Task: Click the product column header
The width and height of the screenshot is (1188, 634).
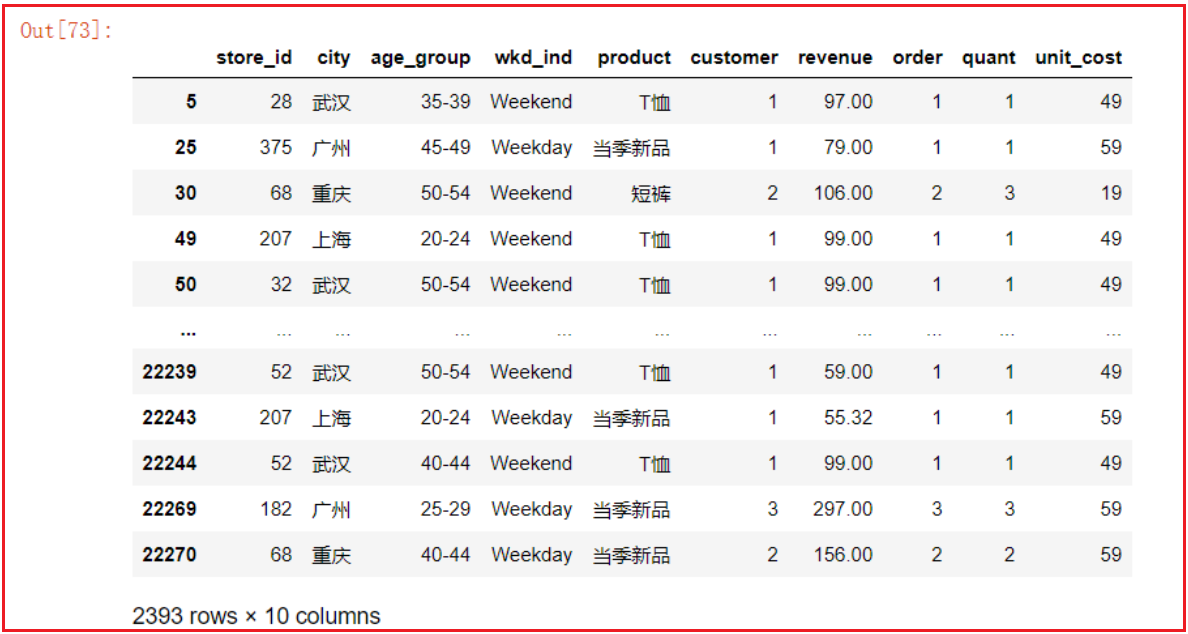Action: pyautogui.click(x=634, y=58)
